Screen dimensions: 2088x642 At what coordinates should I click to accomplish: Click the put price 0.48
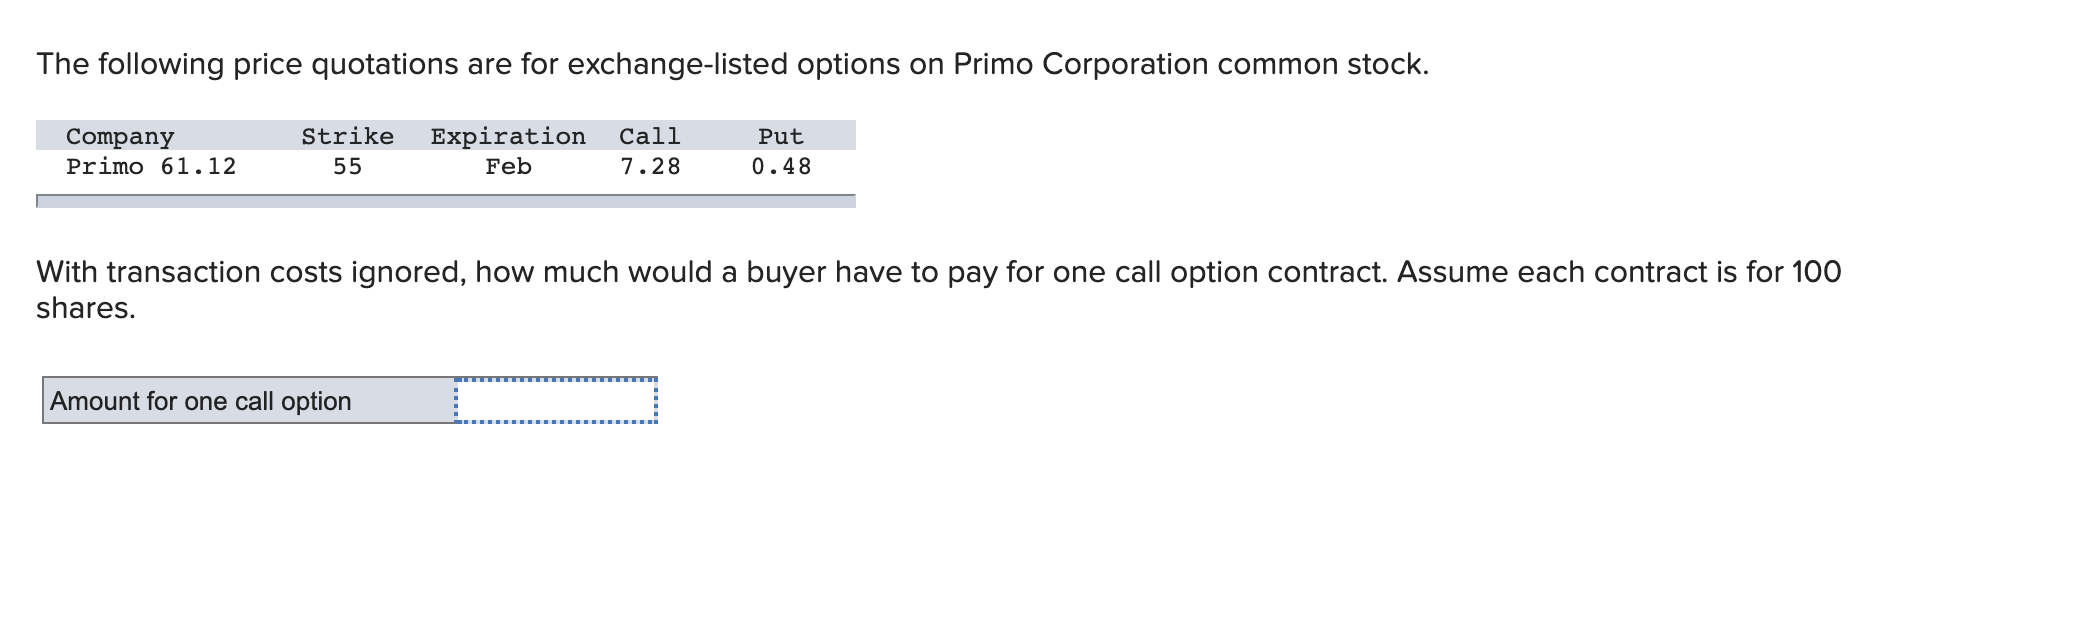click(x=781, y=167)
